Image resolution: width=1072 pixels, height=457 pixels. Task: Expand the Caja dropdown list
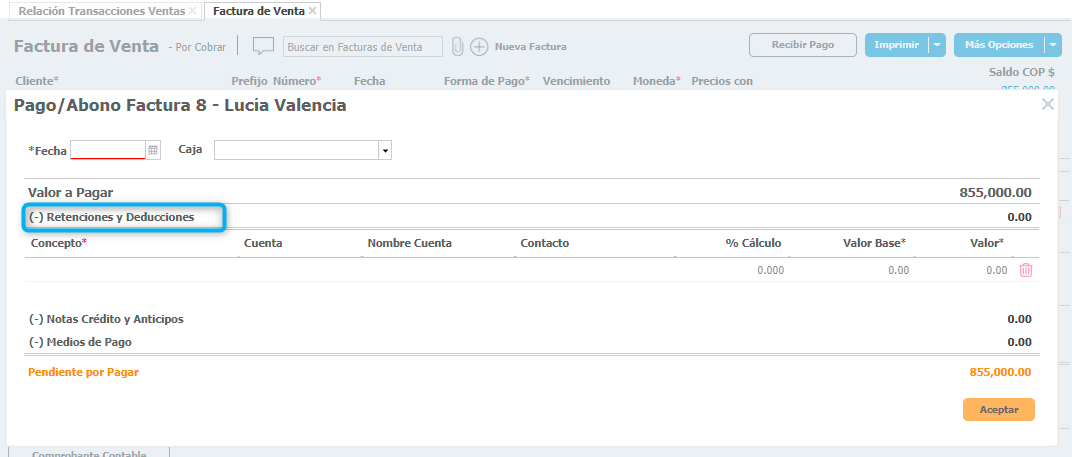[x=385, y=150]
